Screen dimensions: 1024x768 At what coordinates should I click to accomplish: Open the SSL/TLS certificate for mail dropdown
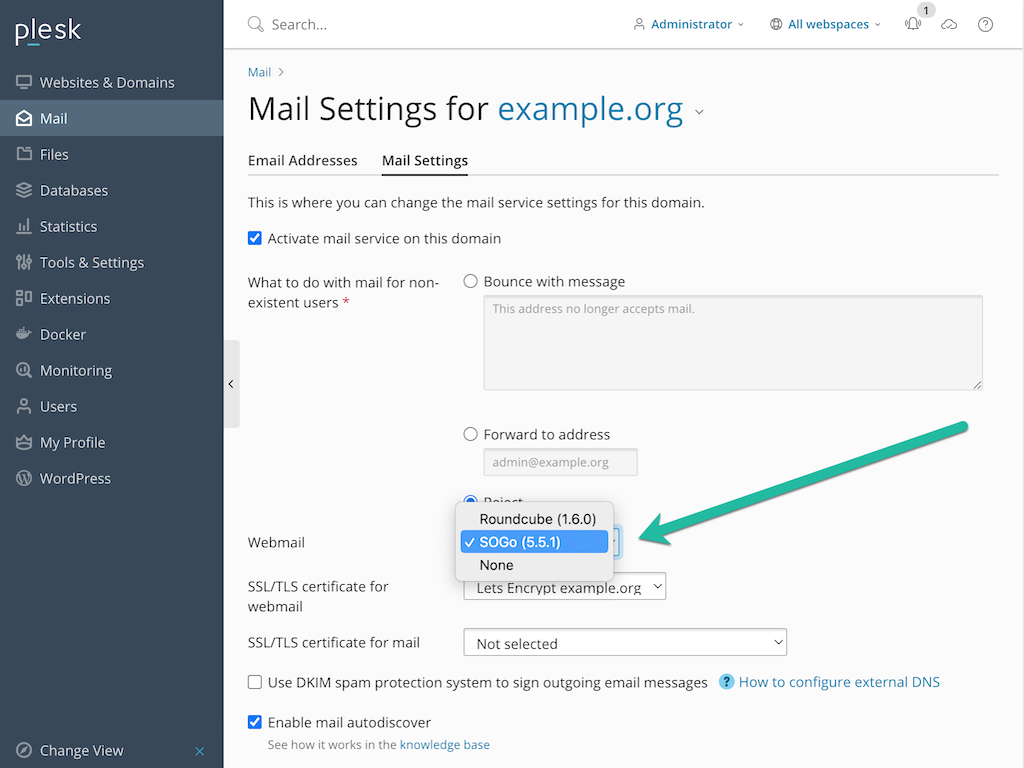tap(624, 642)
